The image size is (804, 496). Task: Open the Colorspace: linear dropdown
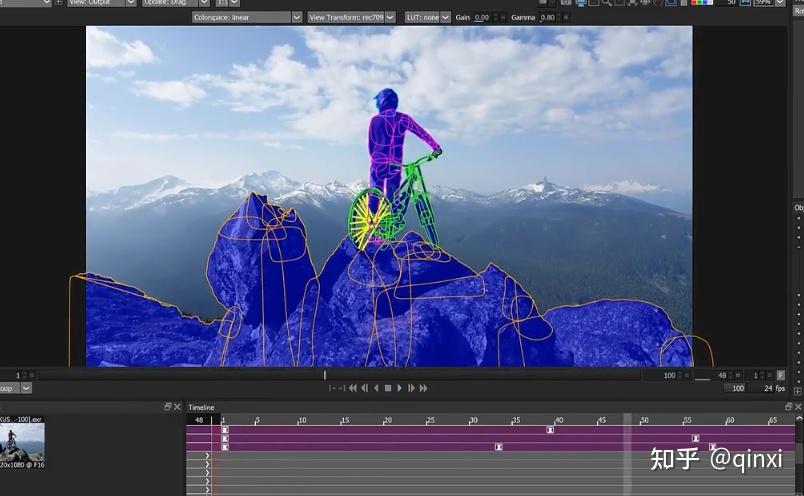click(x=247, y=17)
